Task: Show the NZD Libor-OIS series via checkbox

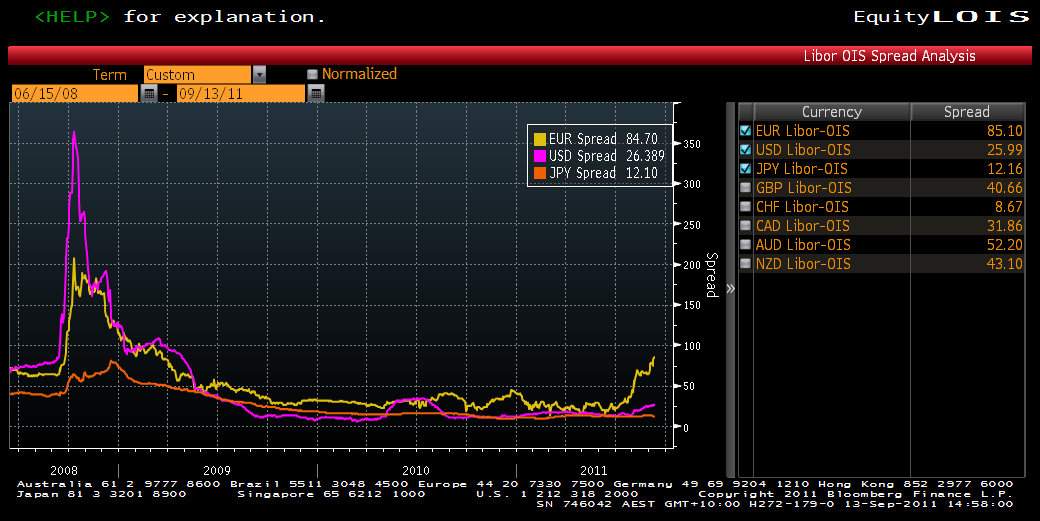Action: (745, 264)
